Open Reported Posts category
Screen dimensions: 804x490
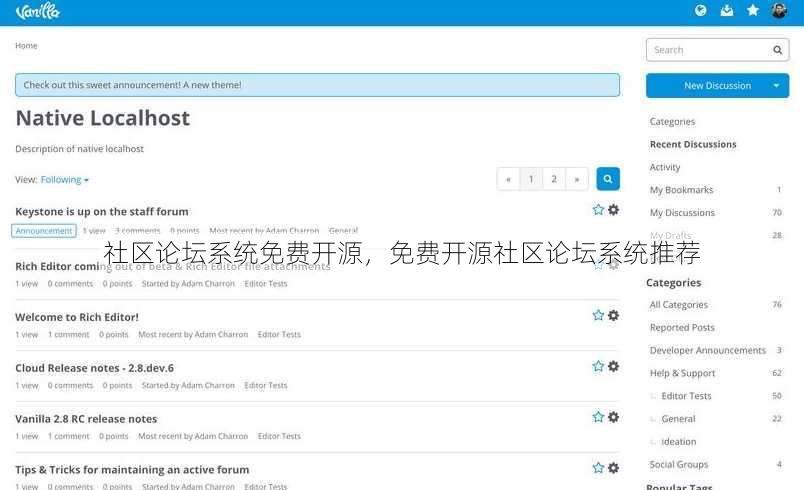pos(682,328)
